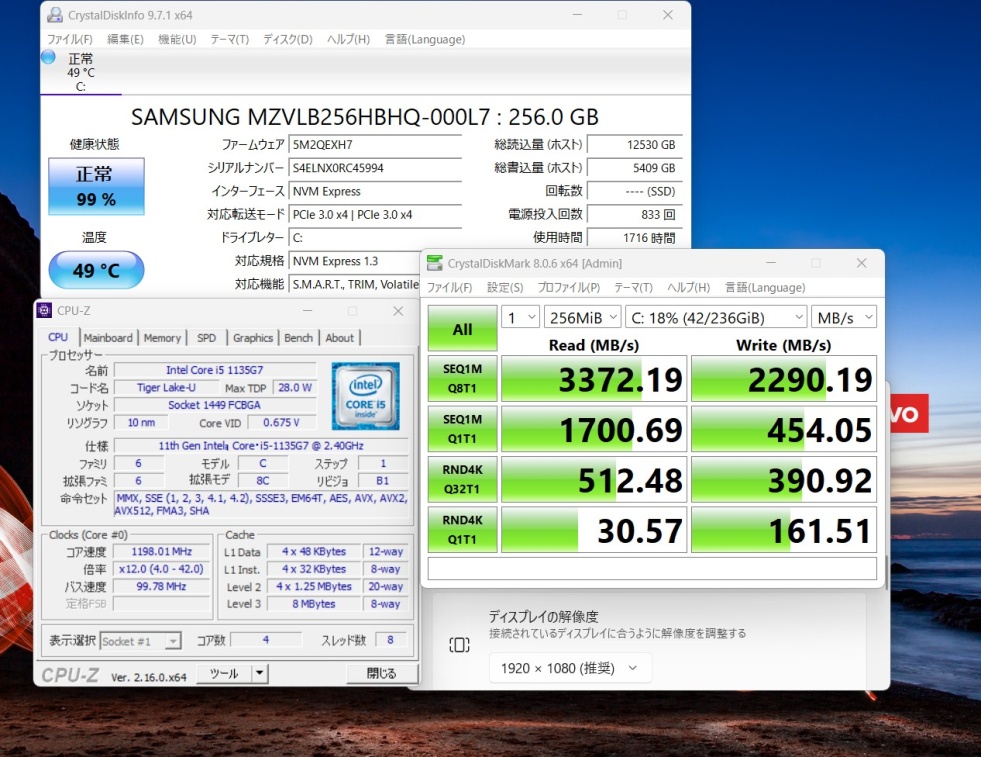The height and width of the screenshot is (757, 981).
Task: Run the RND4K Q32T1 test
Action: point(462,479)
